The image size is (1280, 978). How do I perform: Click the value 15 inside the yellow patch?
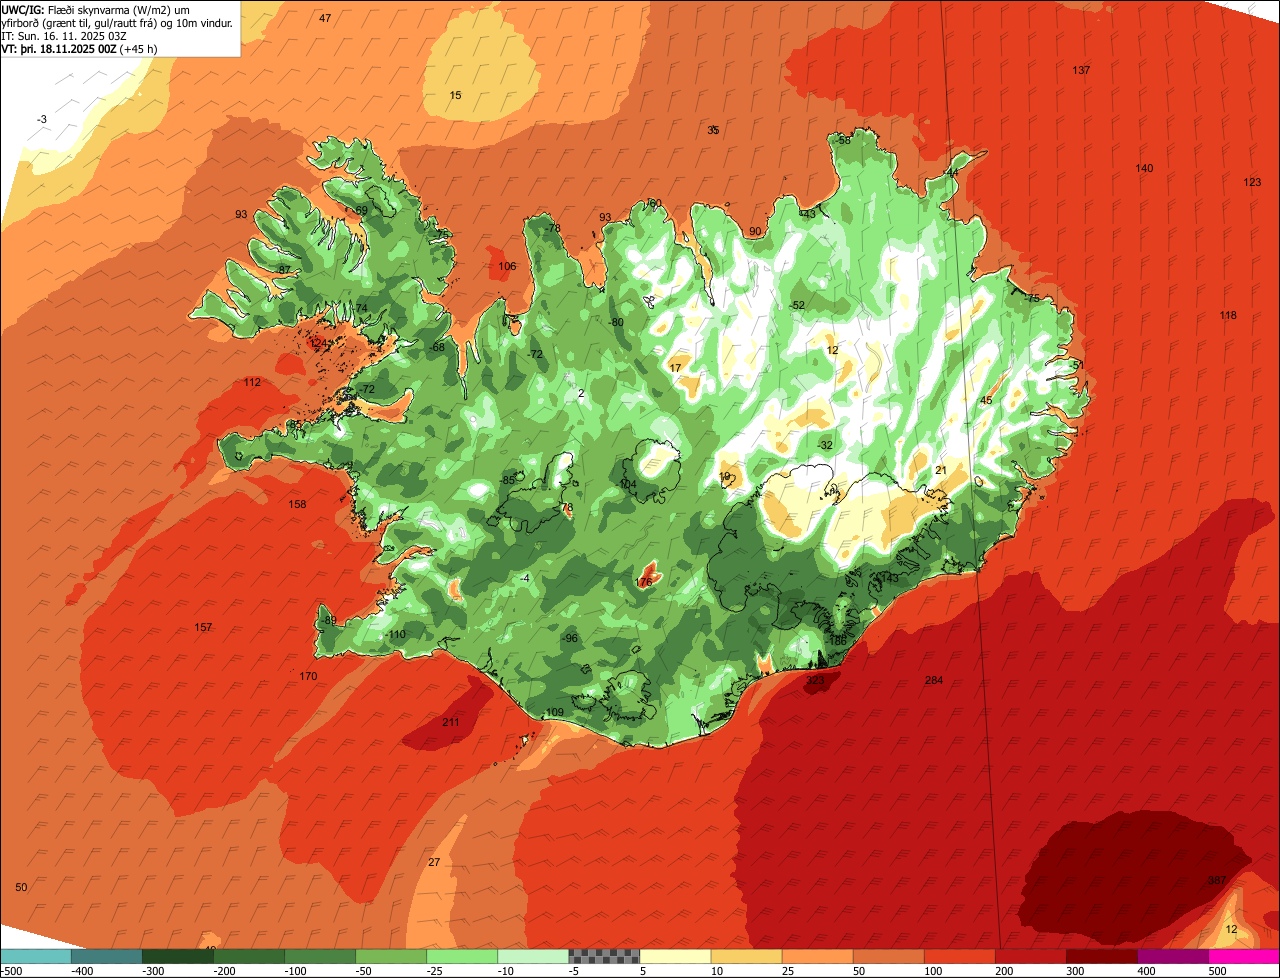[x=455, y=95]
